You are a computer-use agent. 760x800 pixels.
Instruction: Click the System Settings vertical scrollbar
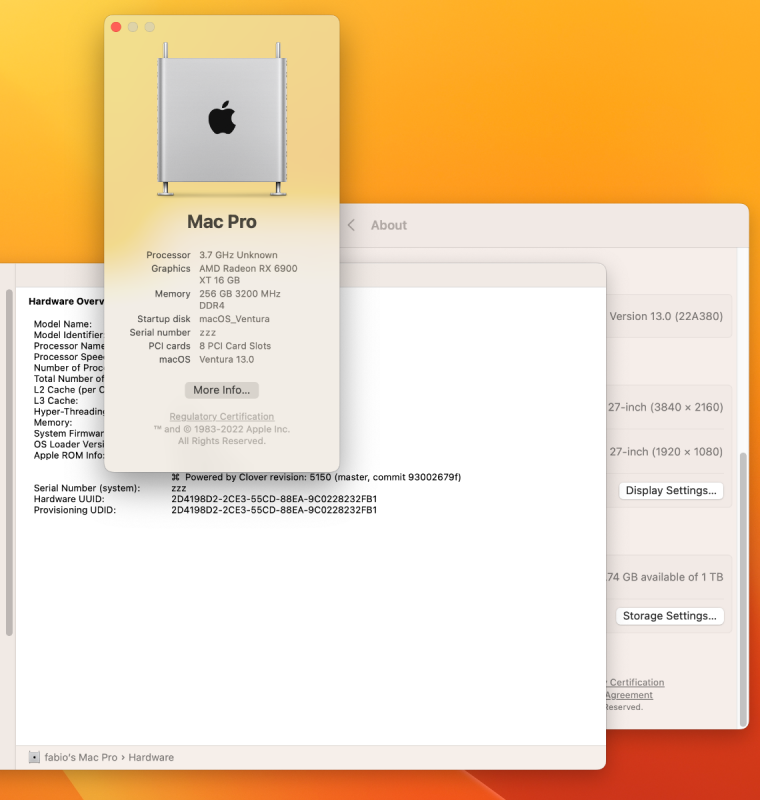743,589
